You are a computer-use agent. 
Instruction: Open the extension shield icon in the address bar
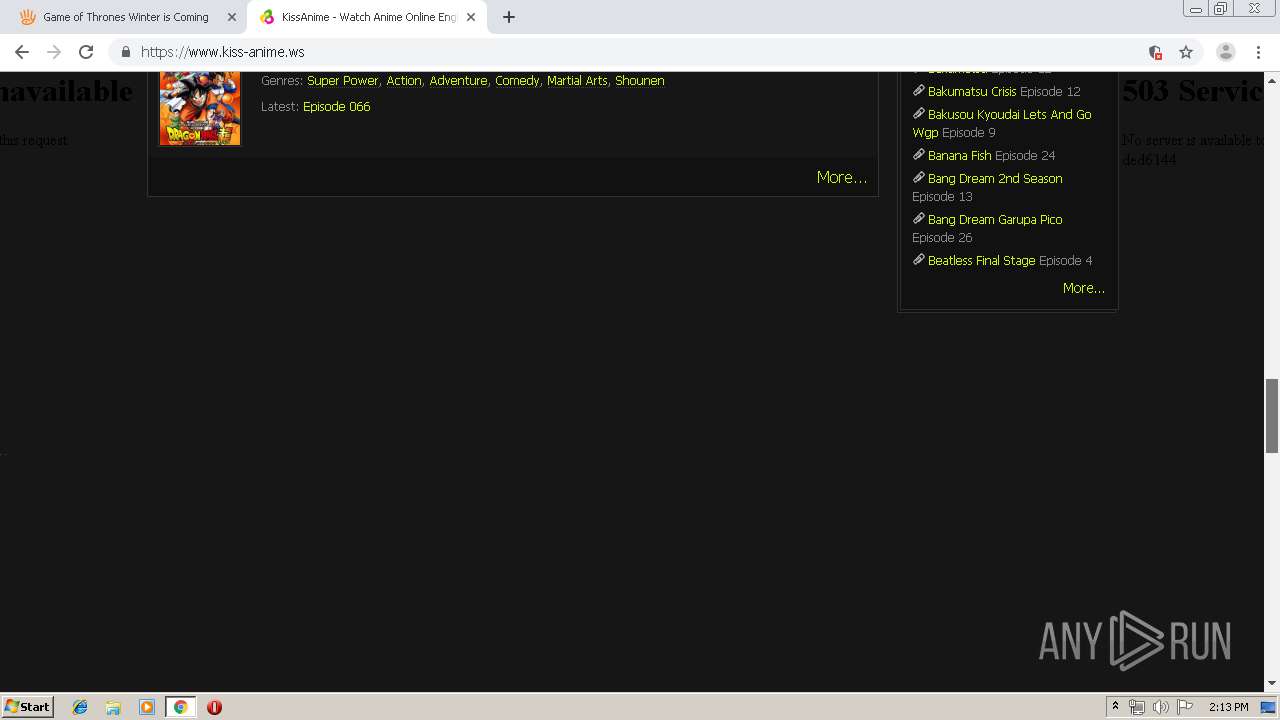point(1155,52)
